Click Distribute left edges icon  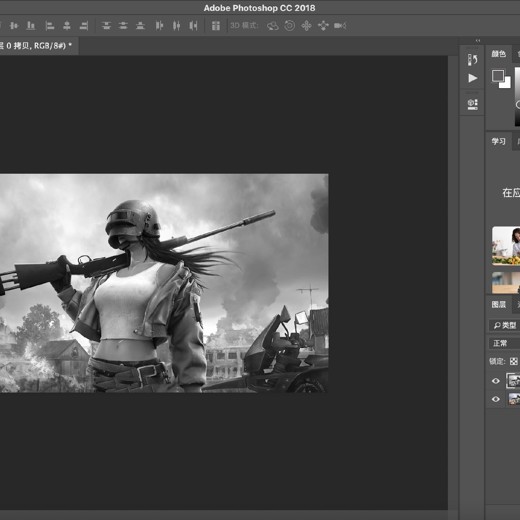pyautogui.click(x=159, y=26)
